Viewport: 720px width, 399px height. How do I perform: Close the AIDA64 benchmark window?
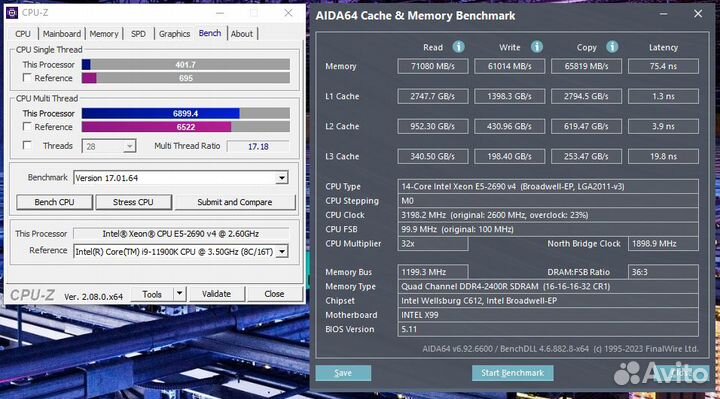coord(698,14)
